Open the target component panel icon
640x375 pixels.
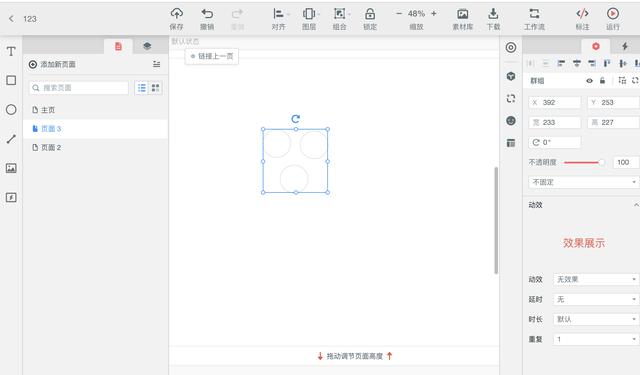511,47
